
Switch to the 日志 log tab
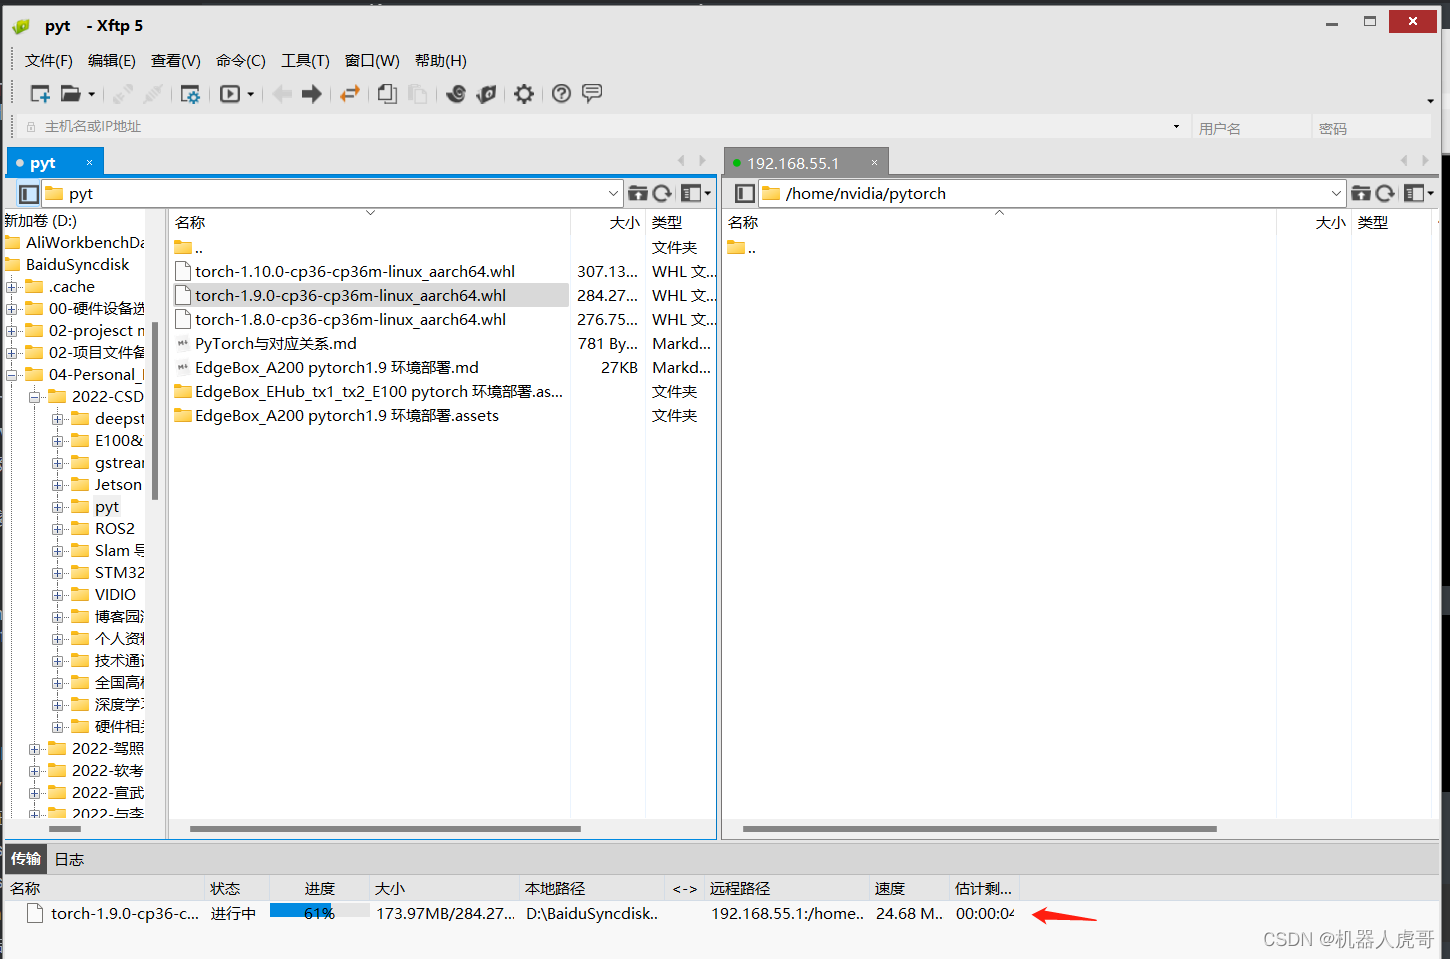point(69,859)
